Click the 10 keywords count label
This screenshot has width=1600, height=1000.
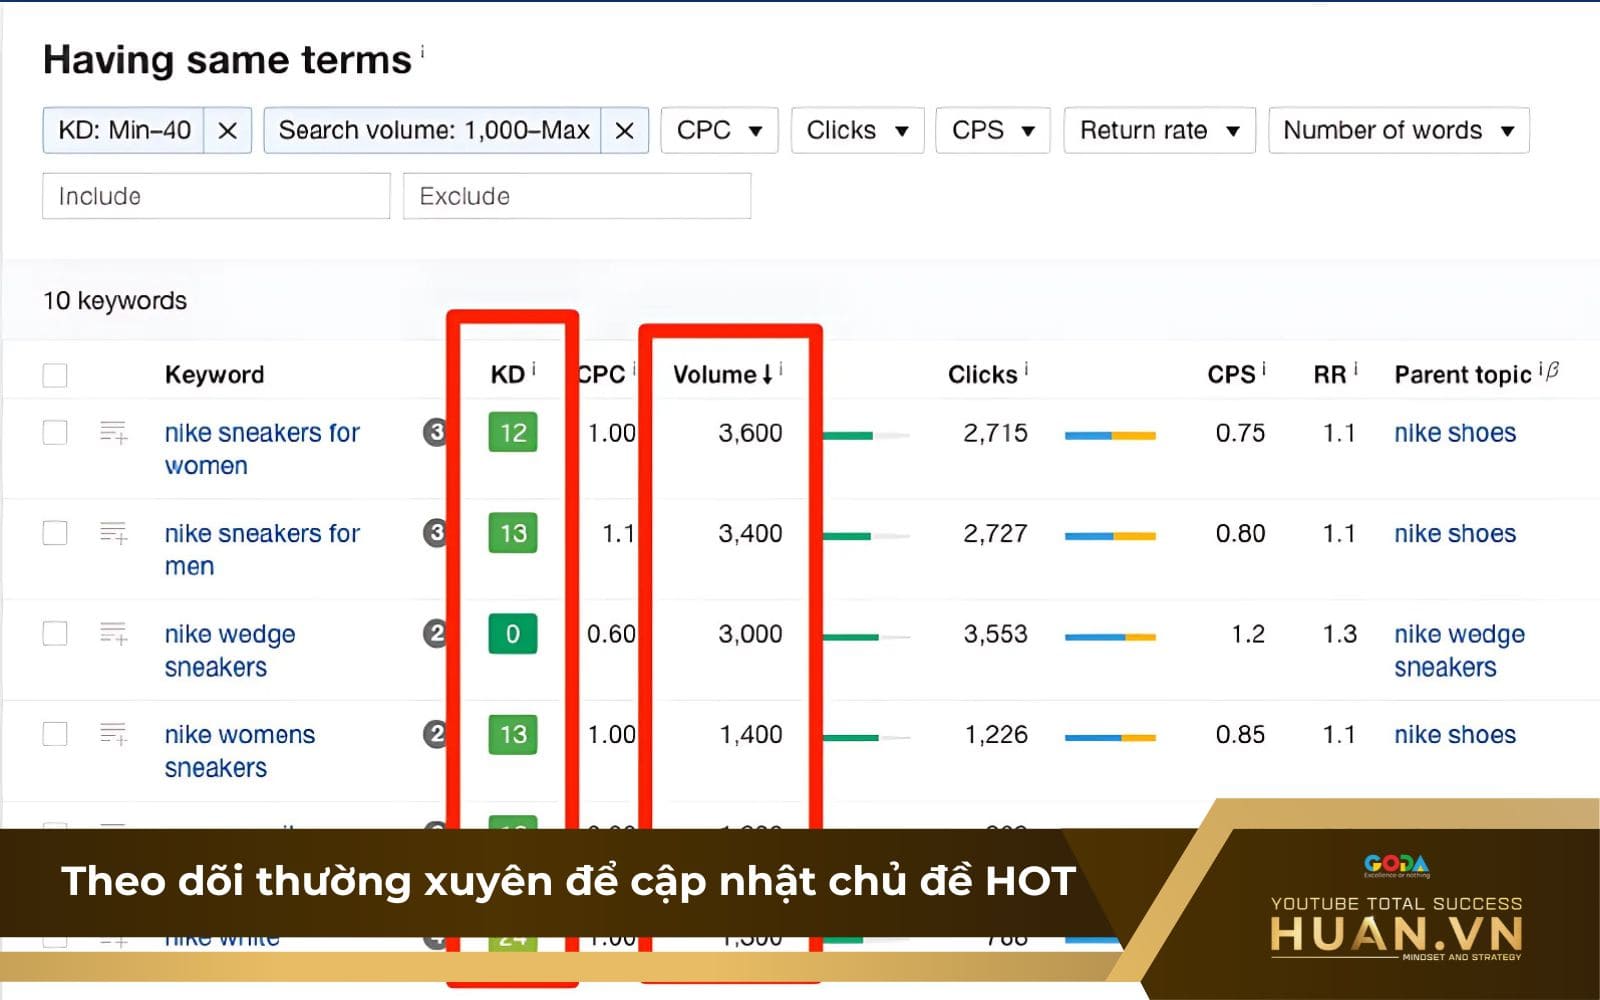(x=115, y=301)
